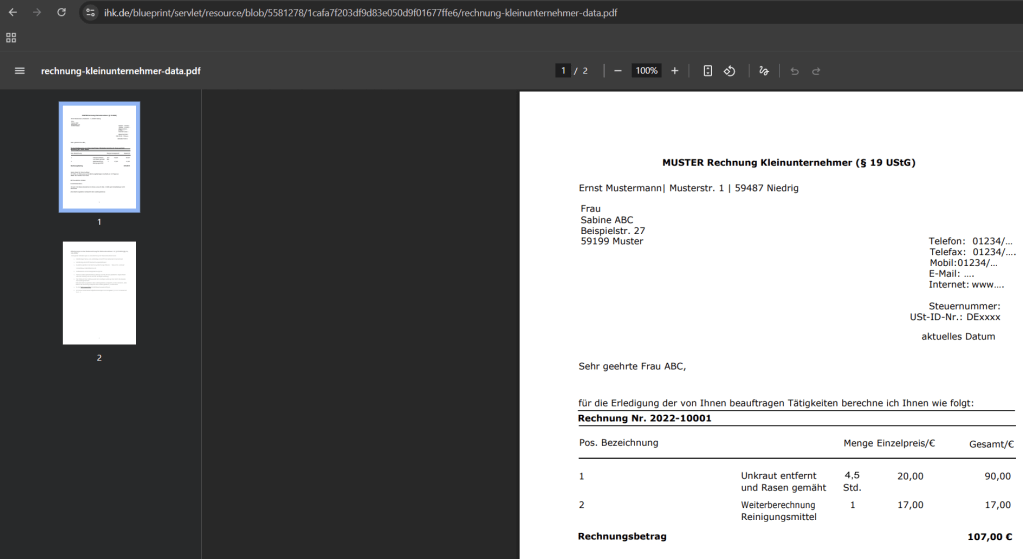The image size is (1023, 559).
Task: Click the fit to page icon
Action: pos(707,71)
